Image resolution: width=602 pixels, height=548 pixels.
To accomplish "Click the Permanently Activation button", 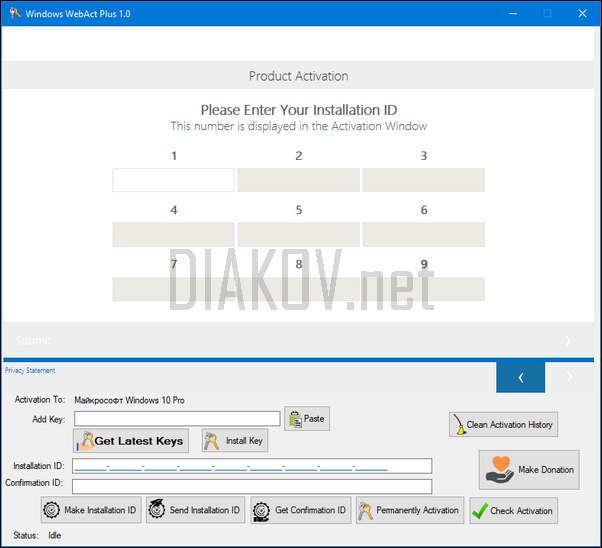I will tap(410, 510).
